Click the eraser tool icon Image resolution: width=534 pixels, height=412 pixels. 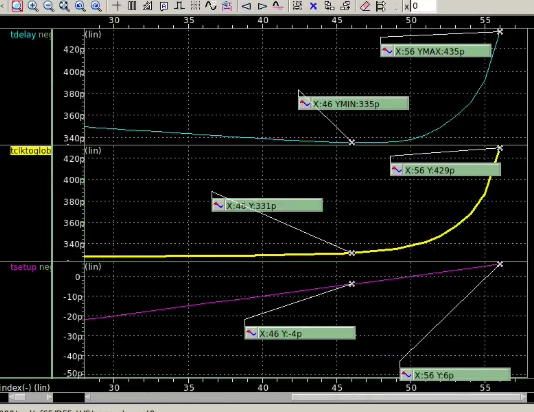pyautogui.click(x=365, y=6)
